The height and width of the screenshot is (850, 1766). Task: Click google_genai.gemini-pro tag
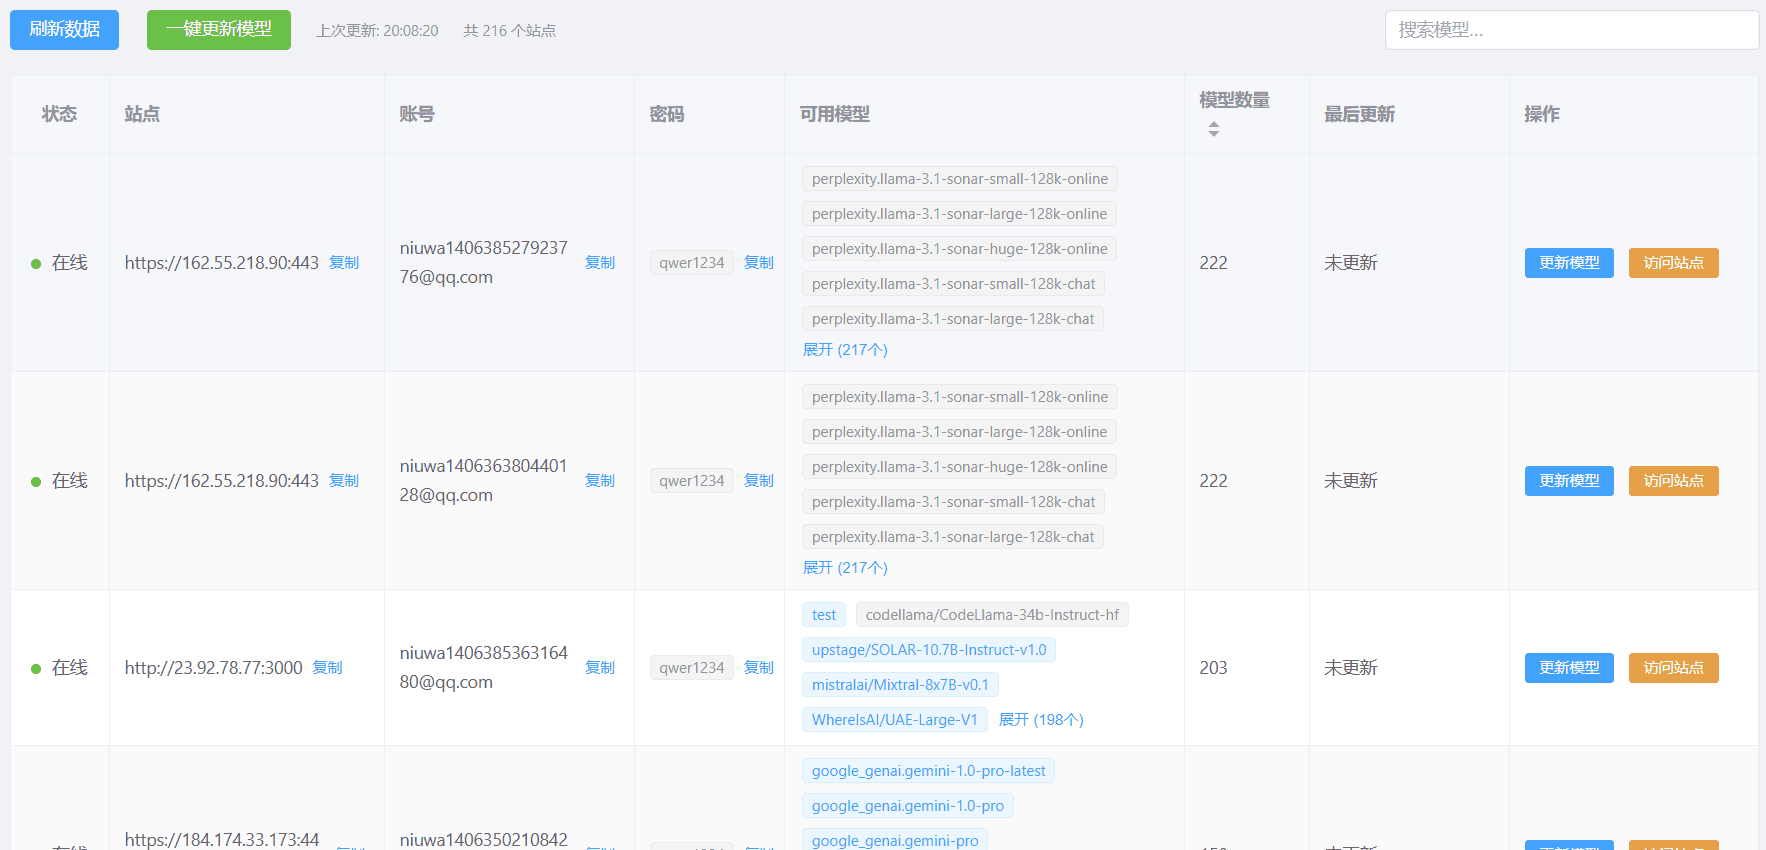click(x=895, y=840)
